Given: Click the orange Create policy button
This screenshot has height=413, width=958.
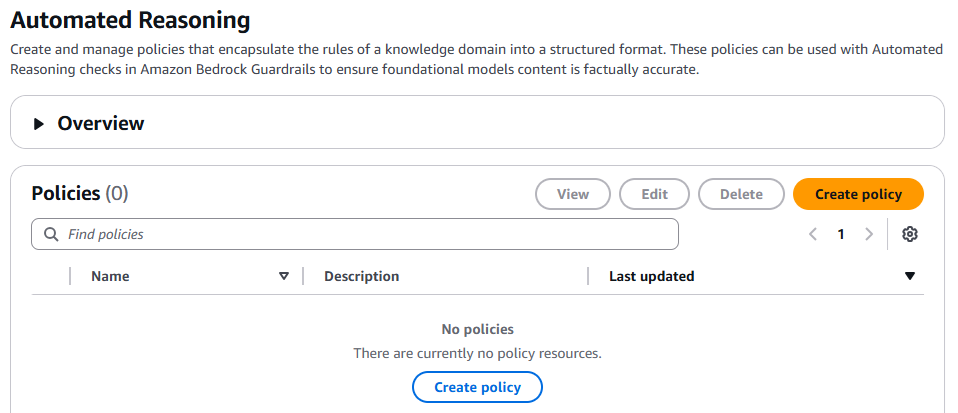Looking at the screenshot, I should pos(858,194).
